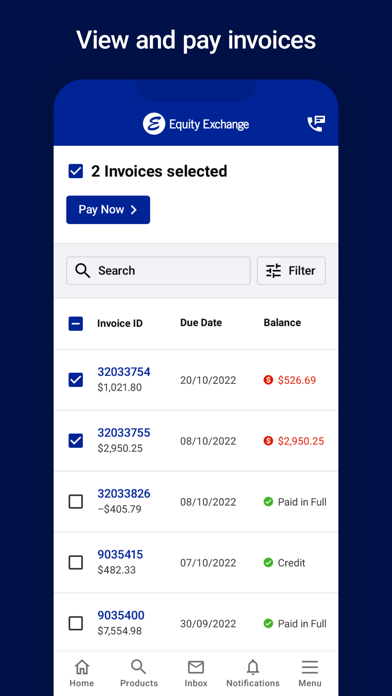Click the due date 07/10/2022

pyautogui.click(x=208, y=563)
